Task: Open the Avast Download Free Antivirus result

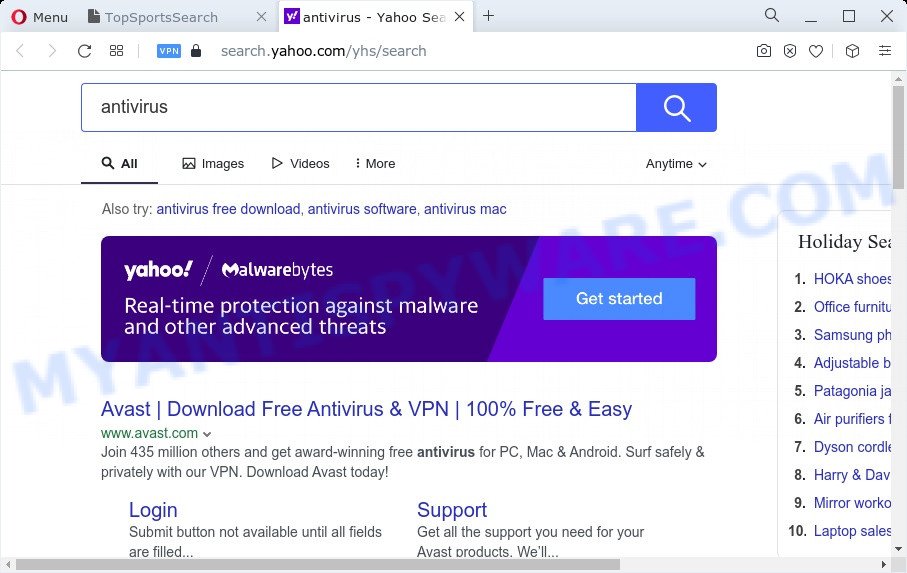Action: 366,409
